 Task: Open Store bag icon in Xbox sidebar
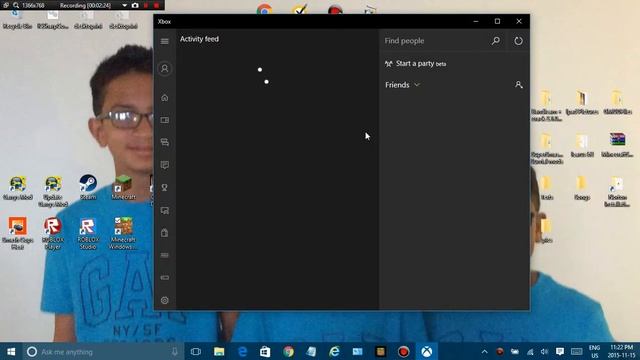[164, 233]
